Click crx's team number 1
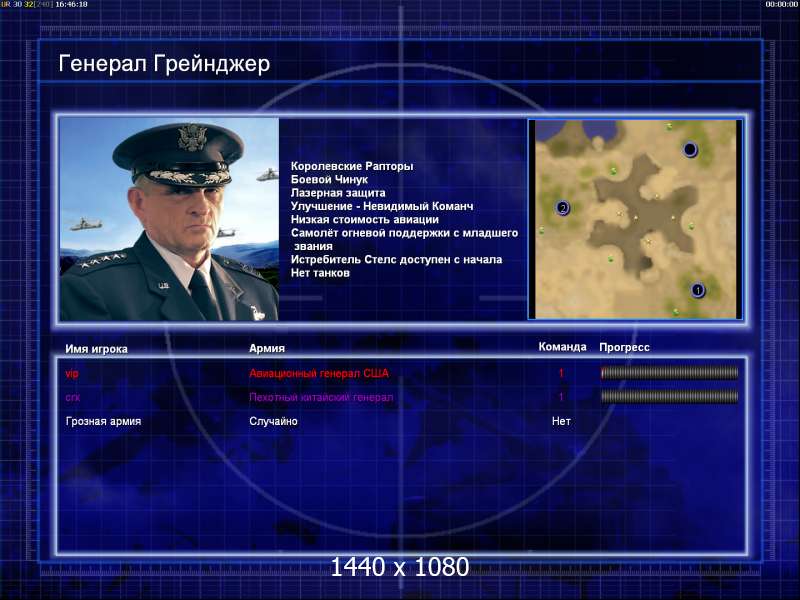Viewport: 800px width, 600px height. 561,396
